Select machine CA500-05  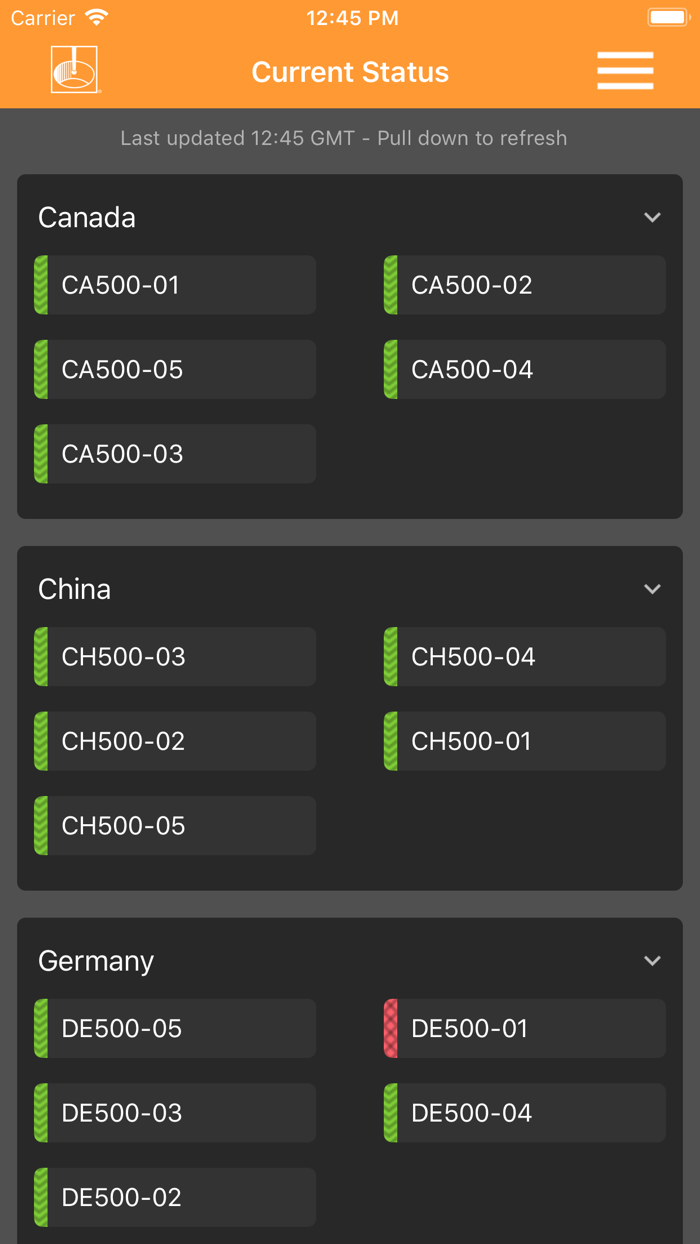(175, 370)
